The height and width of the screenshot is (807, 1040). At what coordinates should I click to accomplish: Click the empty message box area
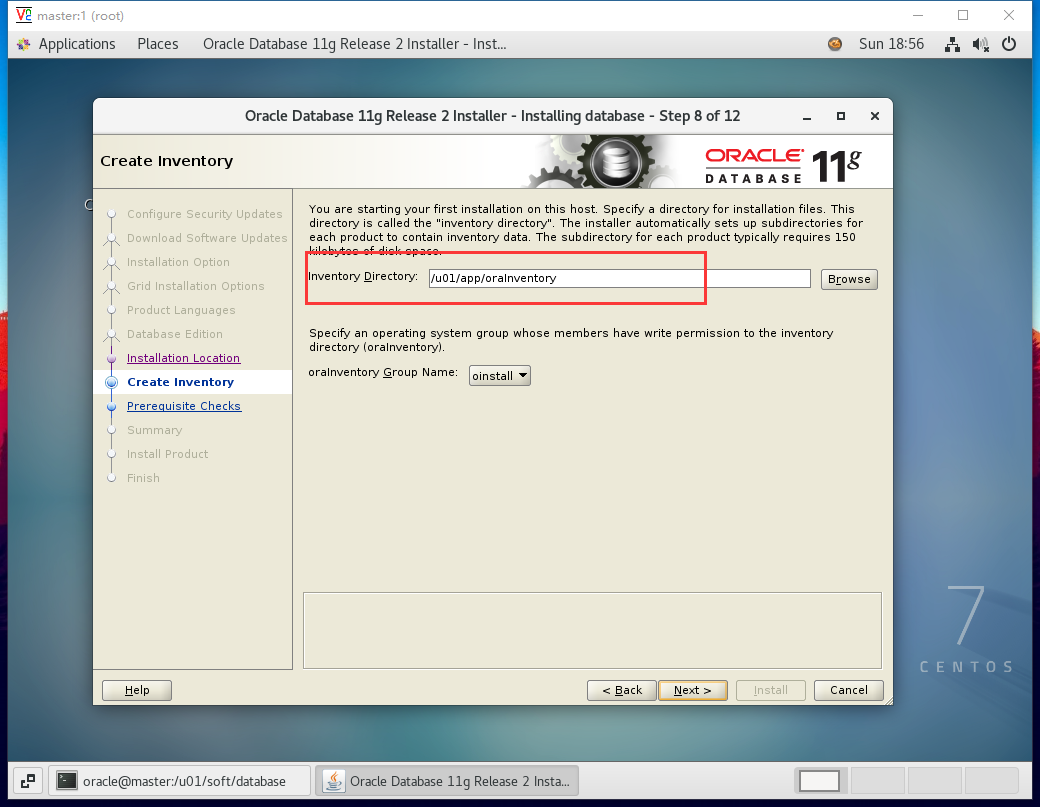point(592,631)
